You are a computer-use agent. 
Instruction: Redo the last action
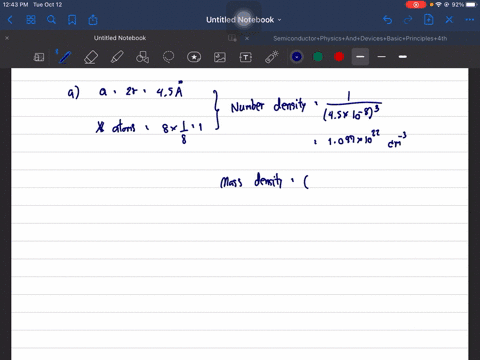(x=408, y=20)
